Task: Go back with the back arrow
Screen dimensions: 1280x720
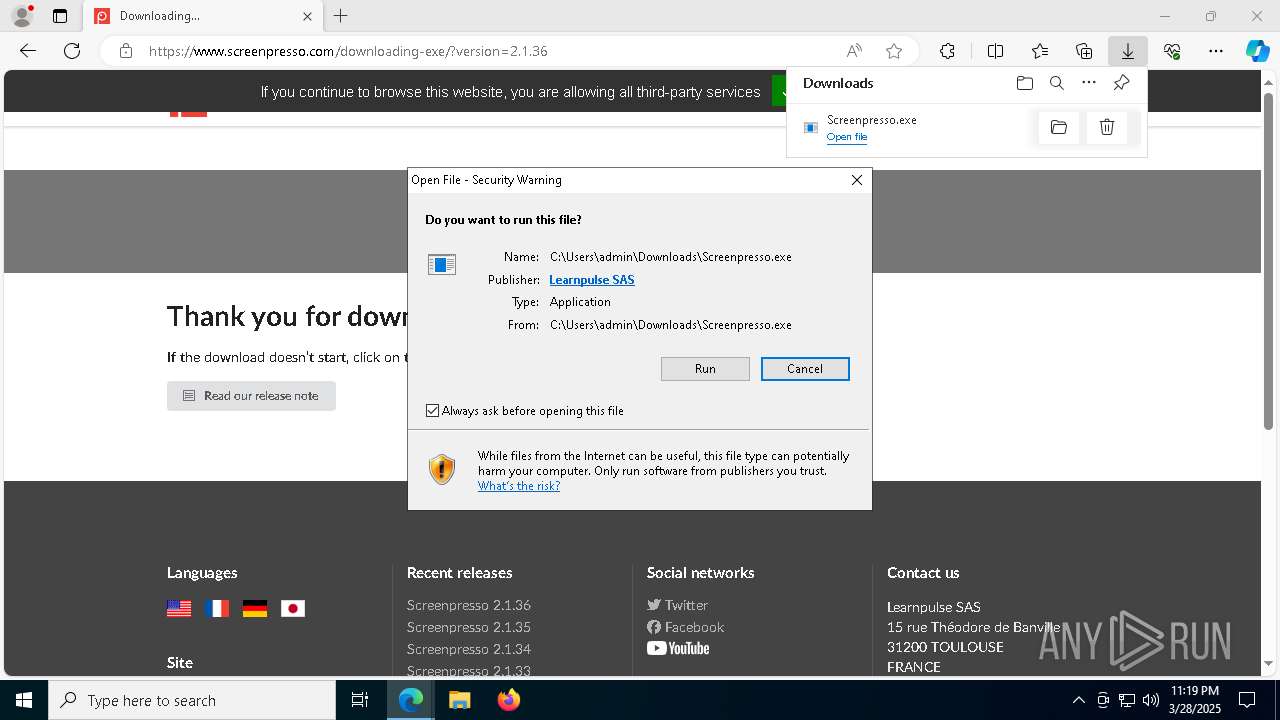Action: click(28, 51)
